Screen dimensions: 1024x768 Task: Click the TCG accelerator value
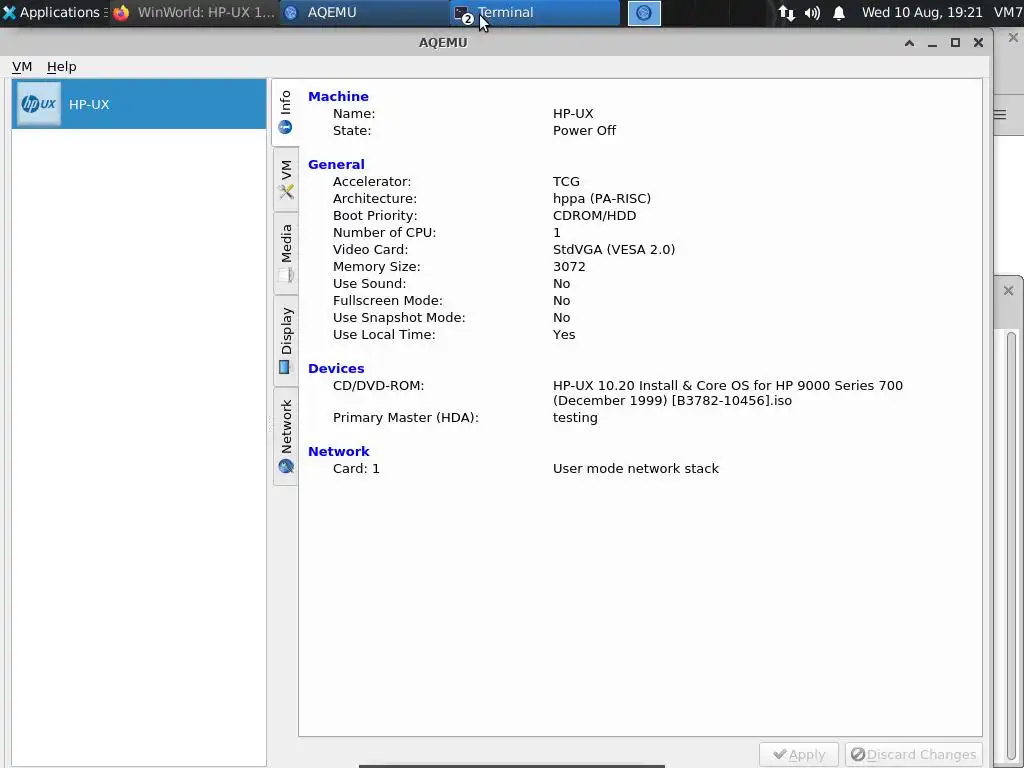coord(566,182)
